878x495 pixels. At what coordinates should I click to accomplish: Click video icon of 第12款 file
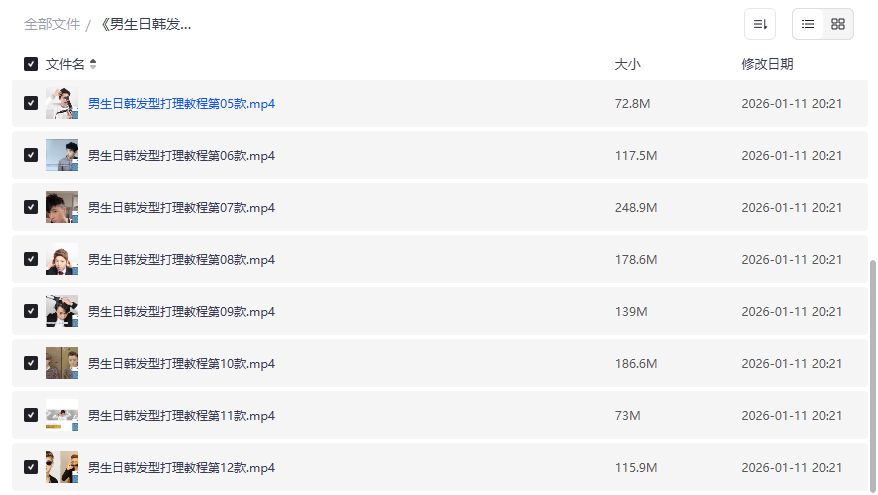pyautogui.click(x=62, y=467)
